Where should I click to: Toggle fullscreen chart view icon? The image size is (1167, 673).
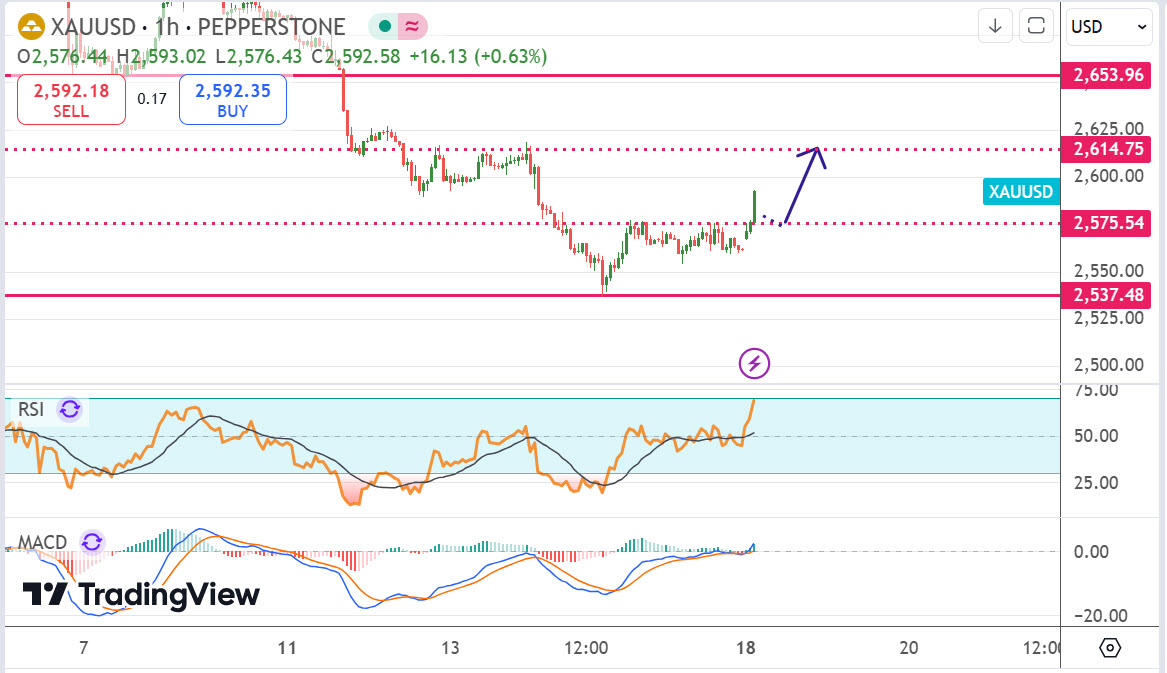click(1037, 27)
